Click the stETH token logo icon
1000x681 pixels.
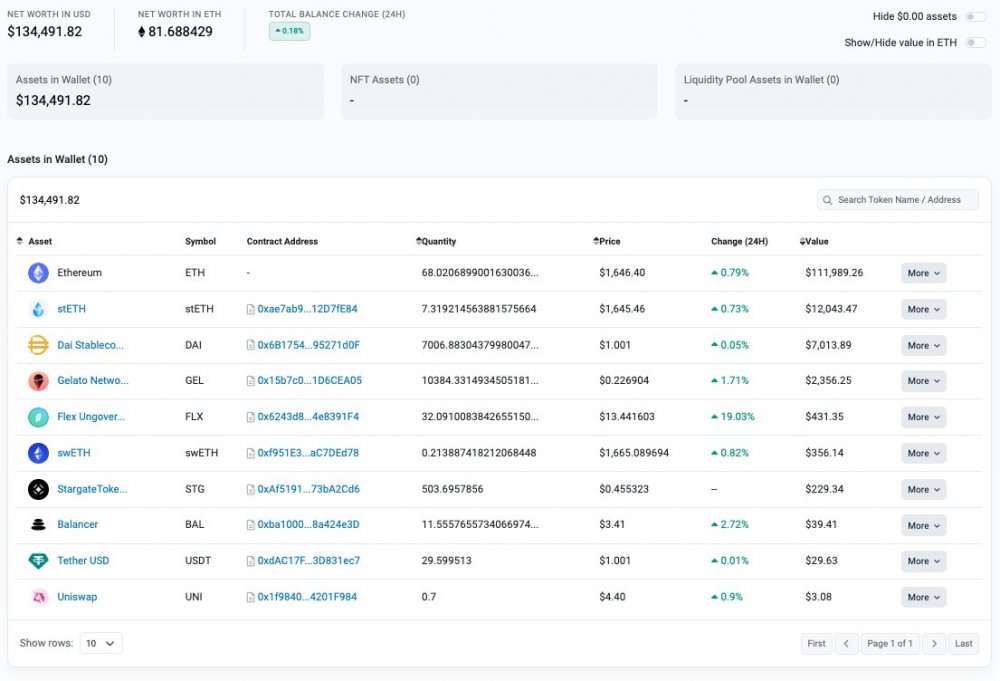(38, 309)
